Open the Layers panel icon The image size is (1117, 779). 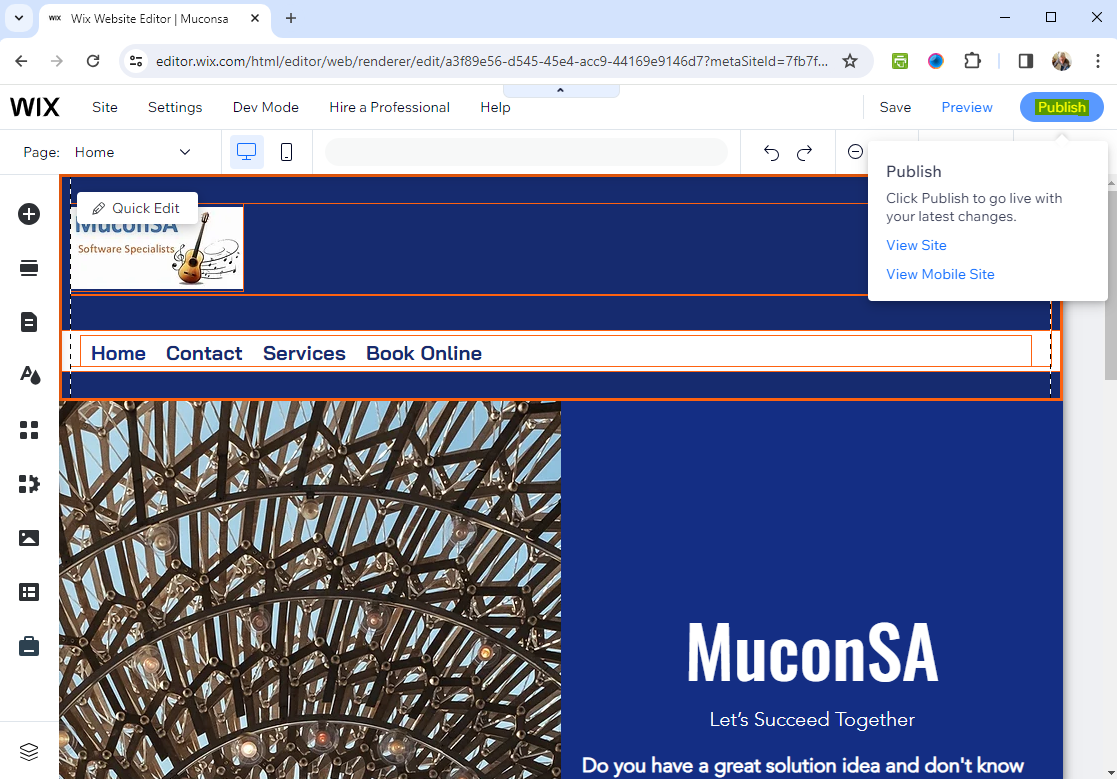(x=29, y=752)
